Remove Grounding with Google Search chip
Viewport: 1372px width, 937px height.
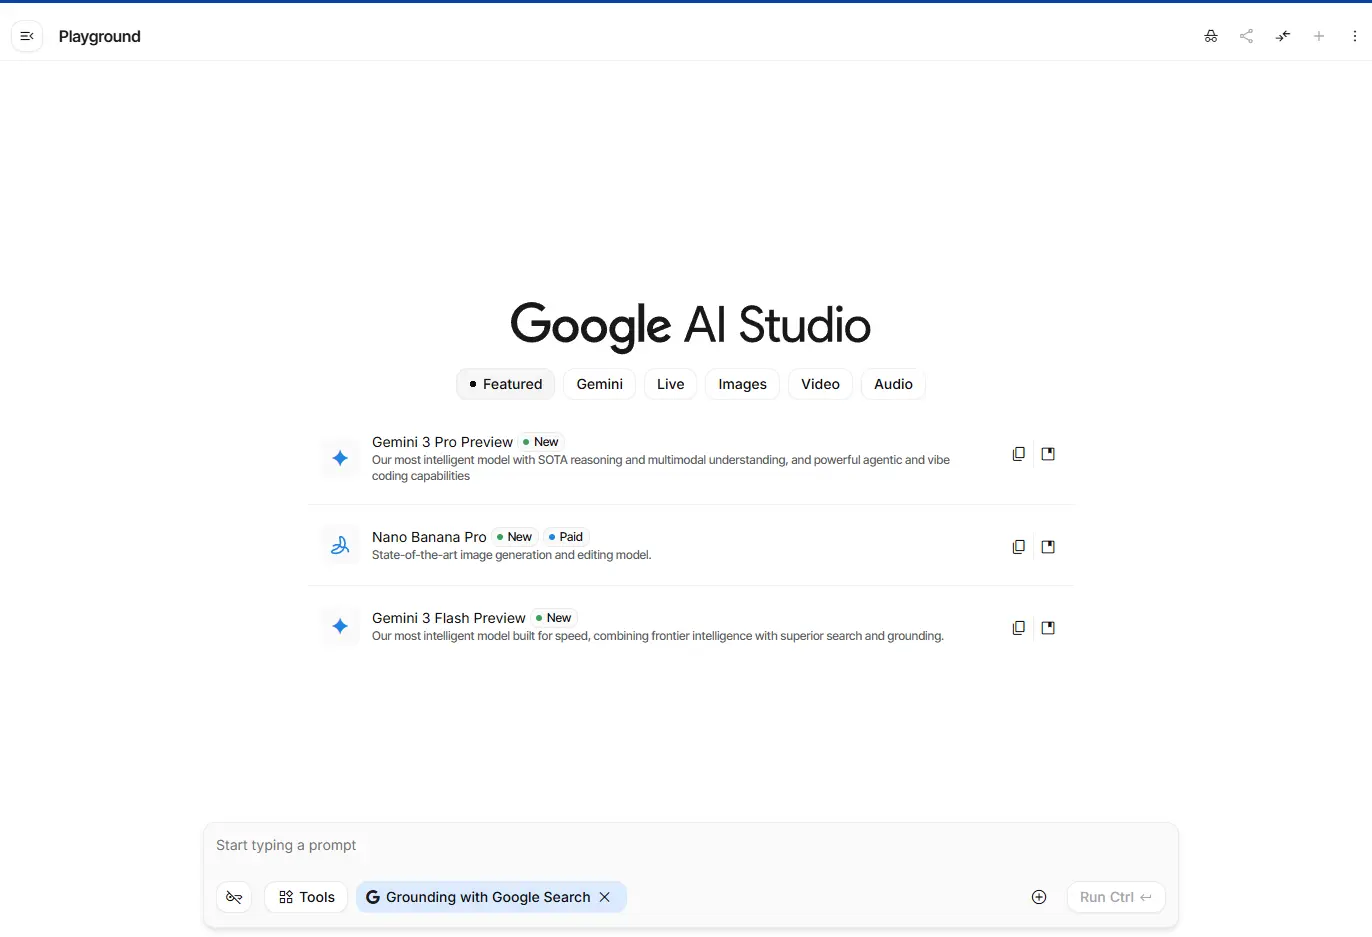pos(605,897)
